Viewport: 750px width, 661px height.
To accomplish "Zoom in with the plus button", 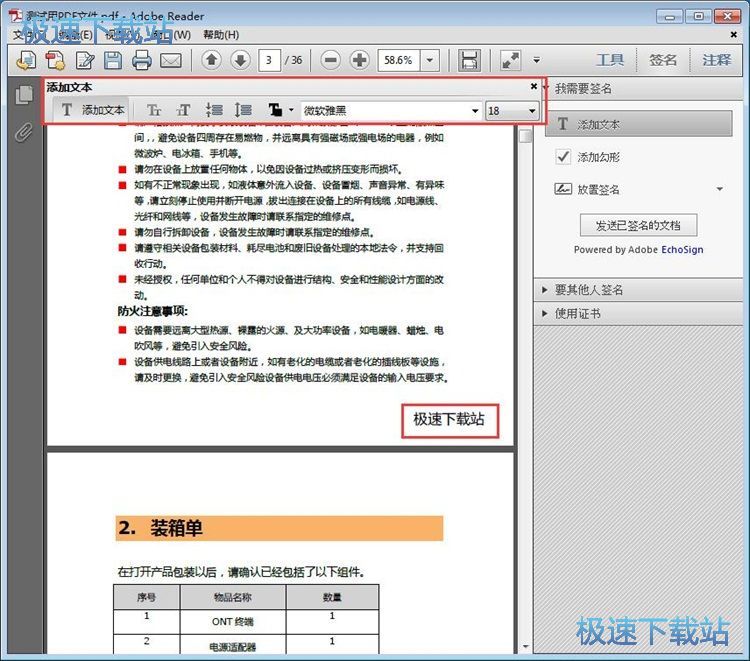I will coord(359,60).
